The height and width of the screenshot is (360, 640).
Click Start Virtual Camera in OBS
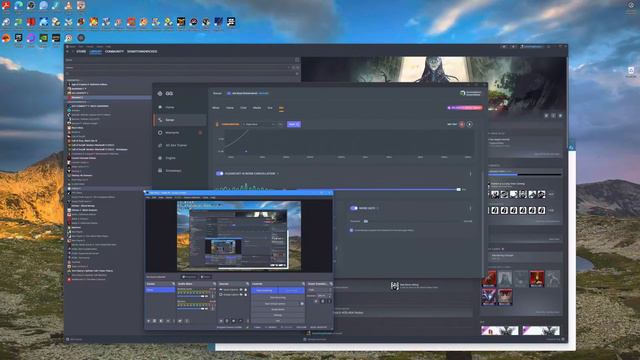(x=275, y=304)
